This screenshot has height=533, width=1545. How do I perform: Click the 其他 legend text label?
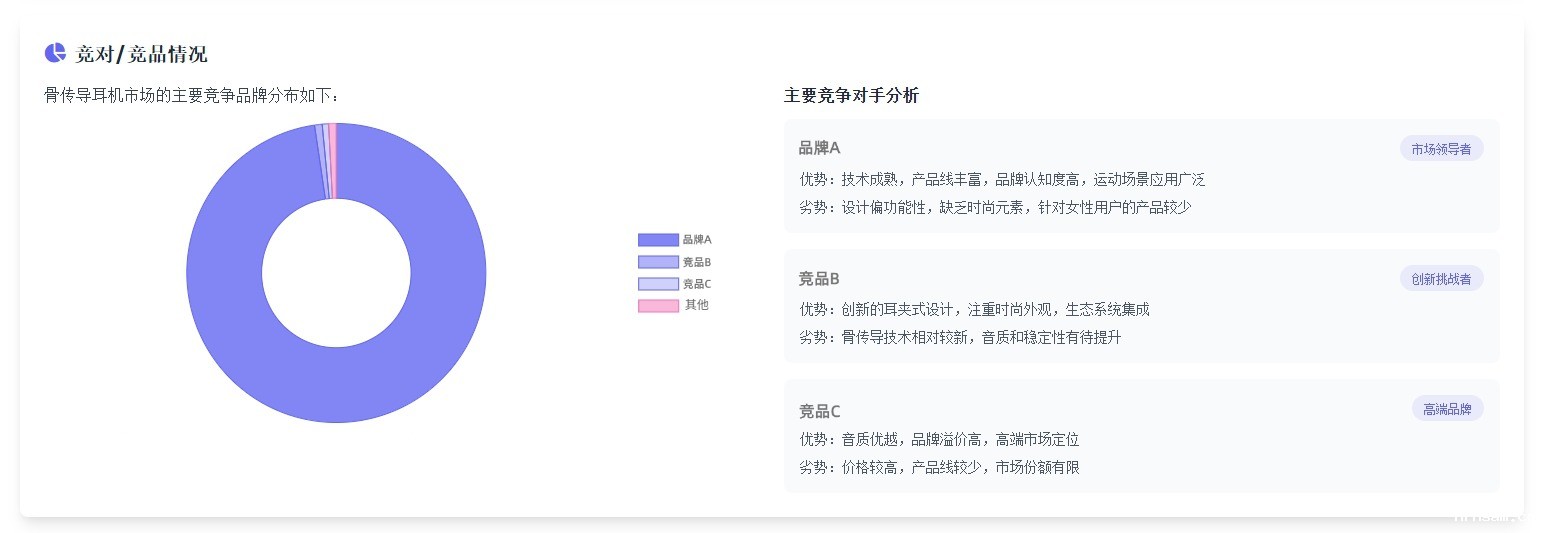coord(697,306)
